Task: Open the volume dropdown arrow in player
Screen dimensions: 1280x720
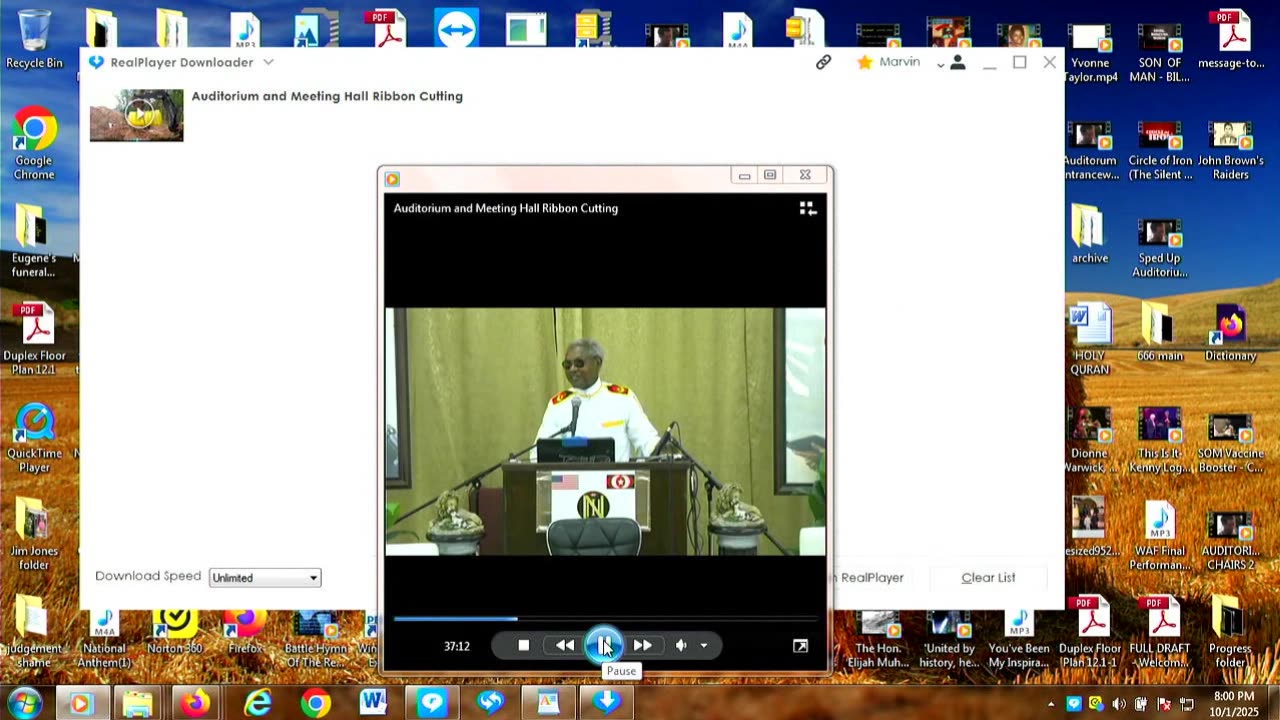Action: [704, 646]
